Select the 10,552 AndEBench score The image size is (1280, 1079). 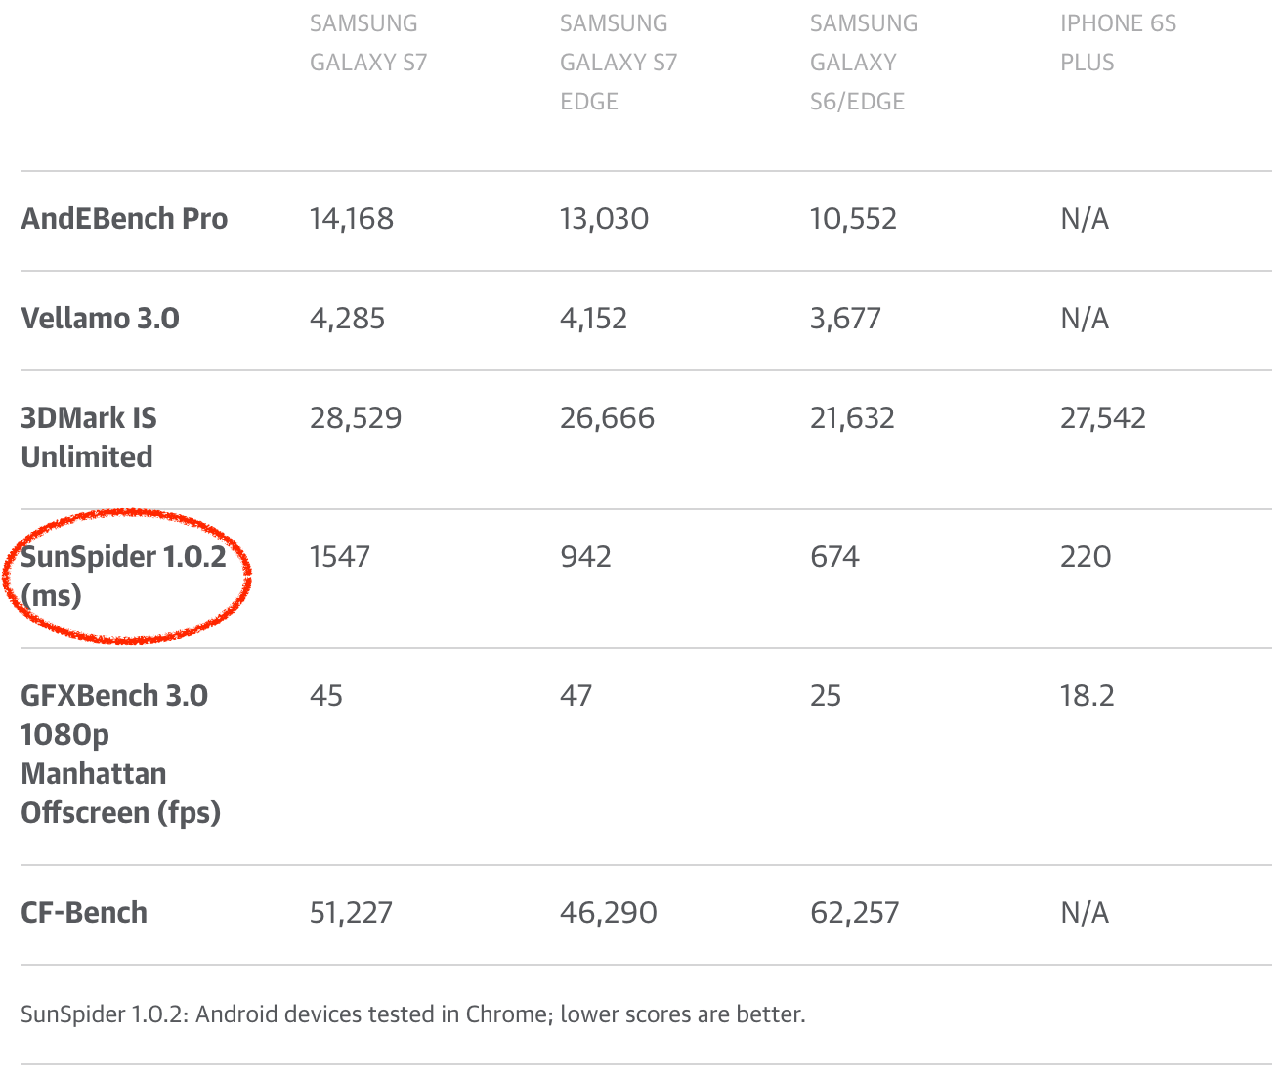(853, 219)
